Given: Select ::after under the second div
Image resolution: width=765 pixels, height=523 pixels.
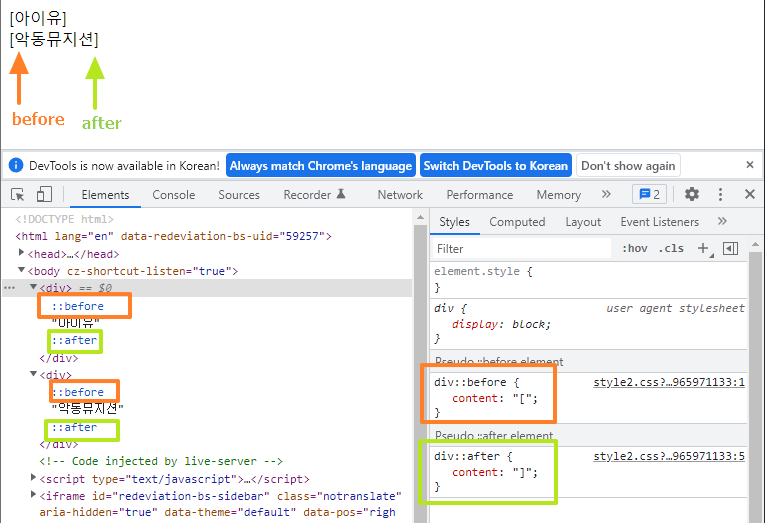Looking at the screenshot, I should 74,427.
